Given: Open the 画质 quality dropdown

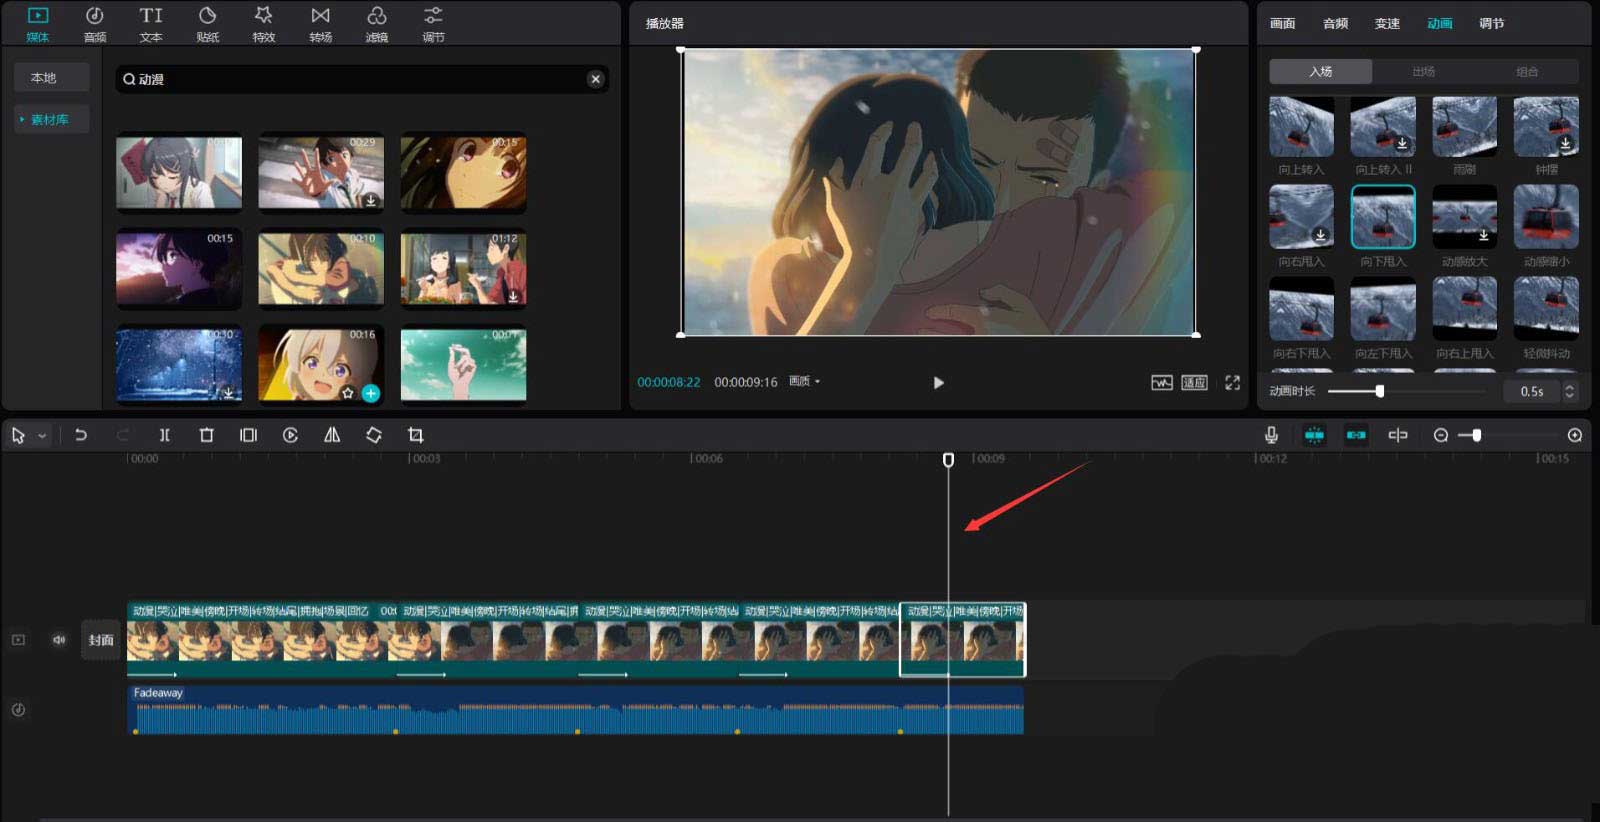Looking at the screenshot, I should [x=804, y=382].
